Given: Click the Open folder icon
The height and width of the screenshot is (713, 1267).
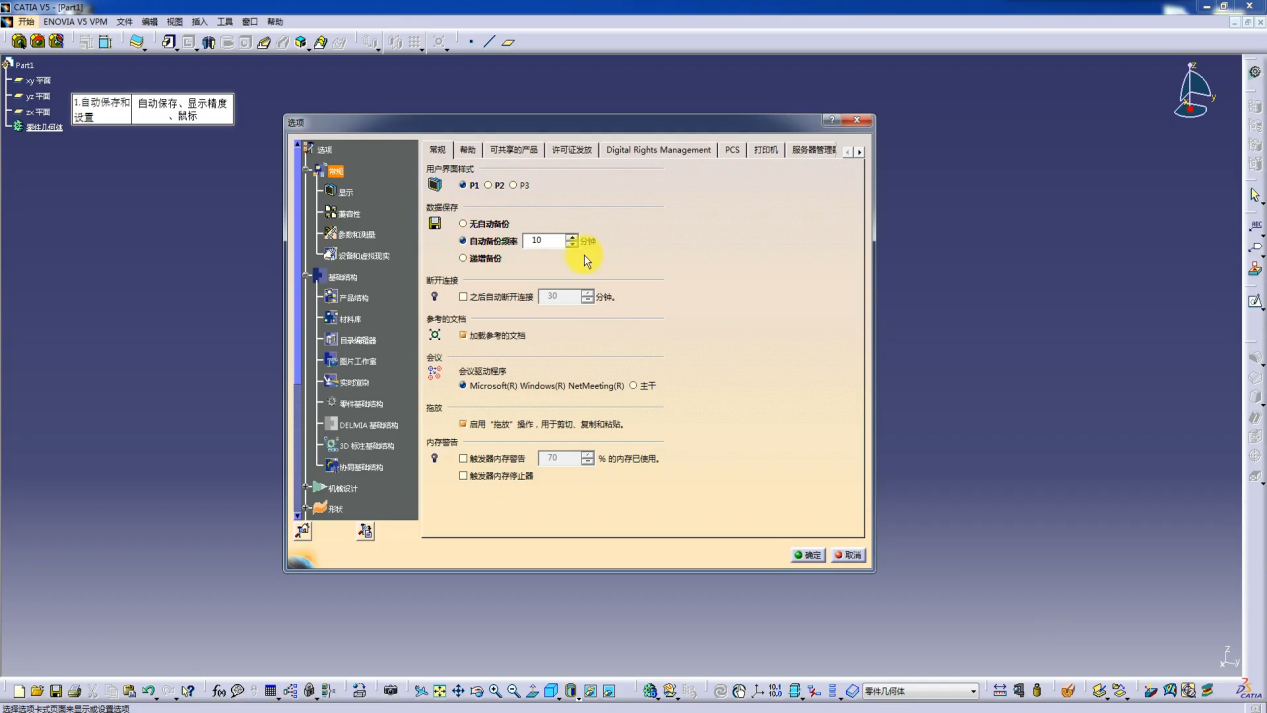Looking at the screenshot, I should (x=37, y=691).
